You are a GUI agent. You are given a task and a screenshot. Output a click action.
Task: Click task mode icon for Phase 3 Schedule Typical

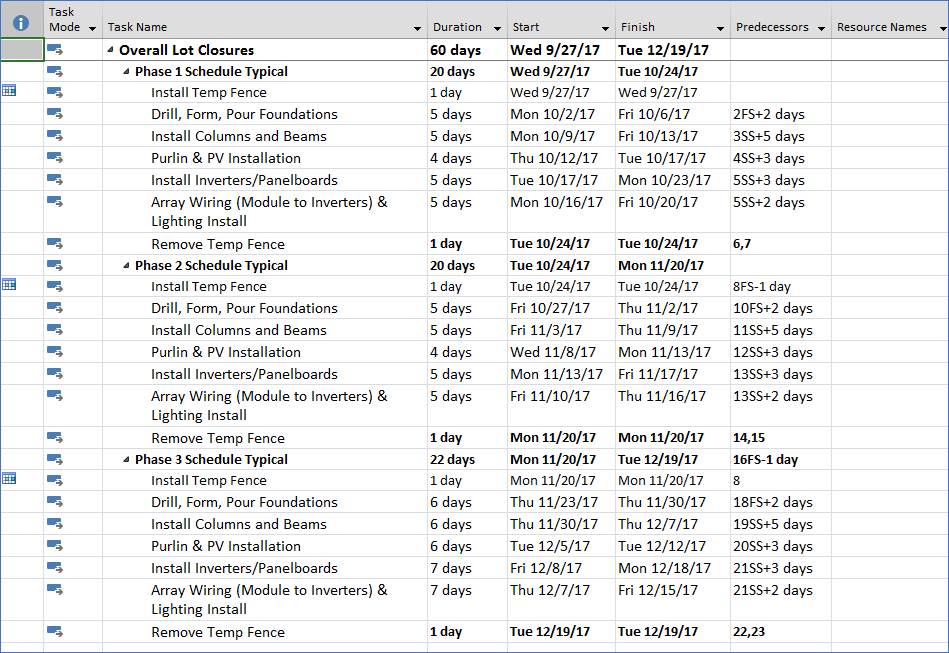[x=55, y=459]
